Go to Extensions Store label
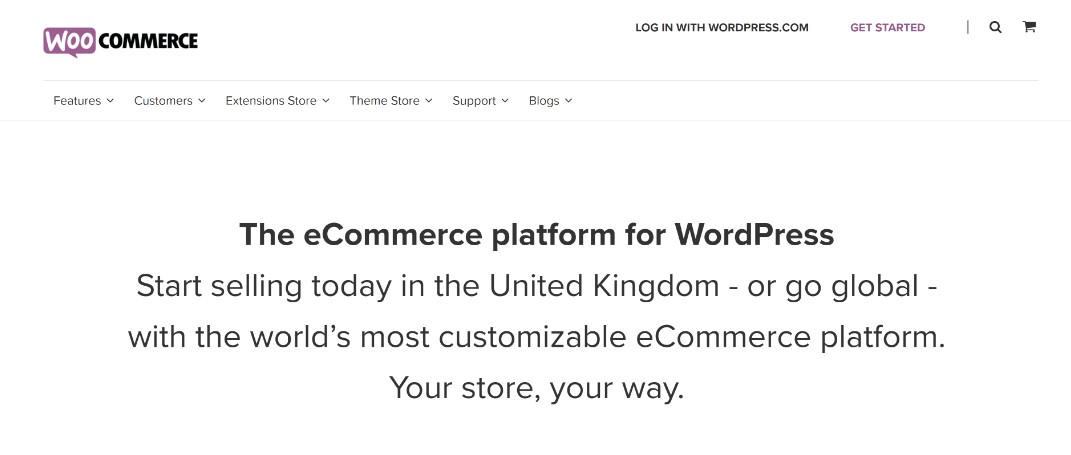The width and height of the screenshot is (1071, 455). click(x=271, y=100)
